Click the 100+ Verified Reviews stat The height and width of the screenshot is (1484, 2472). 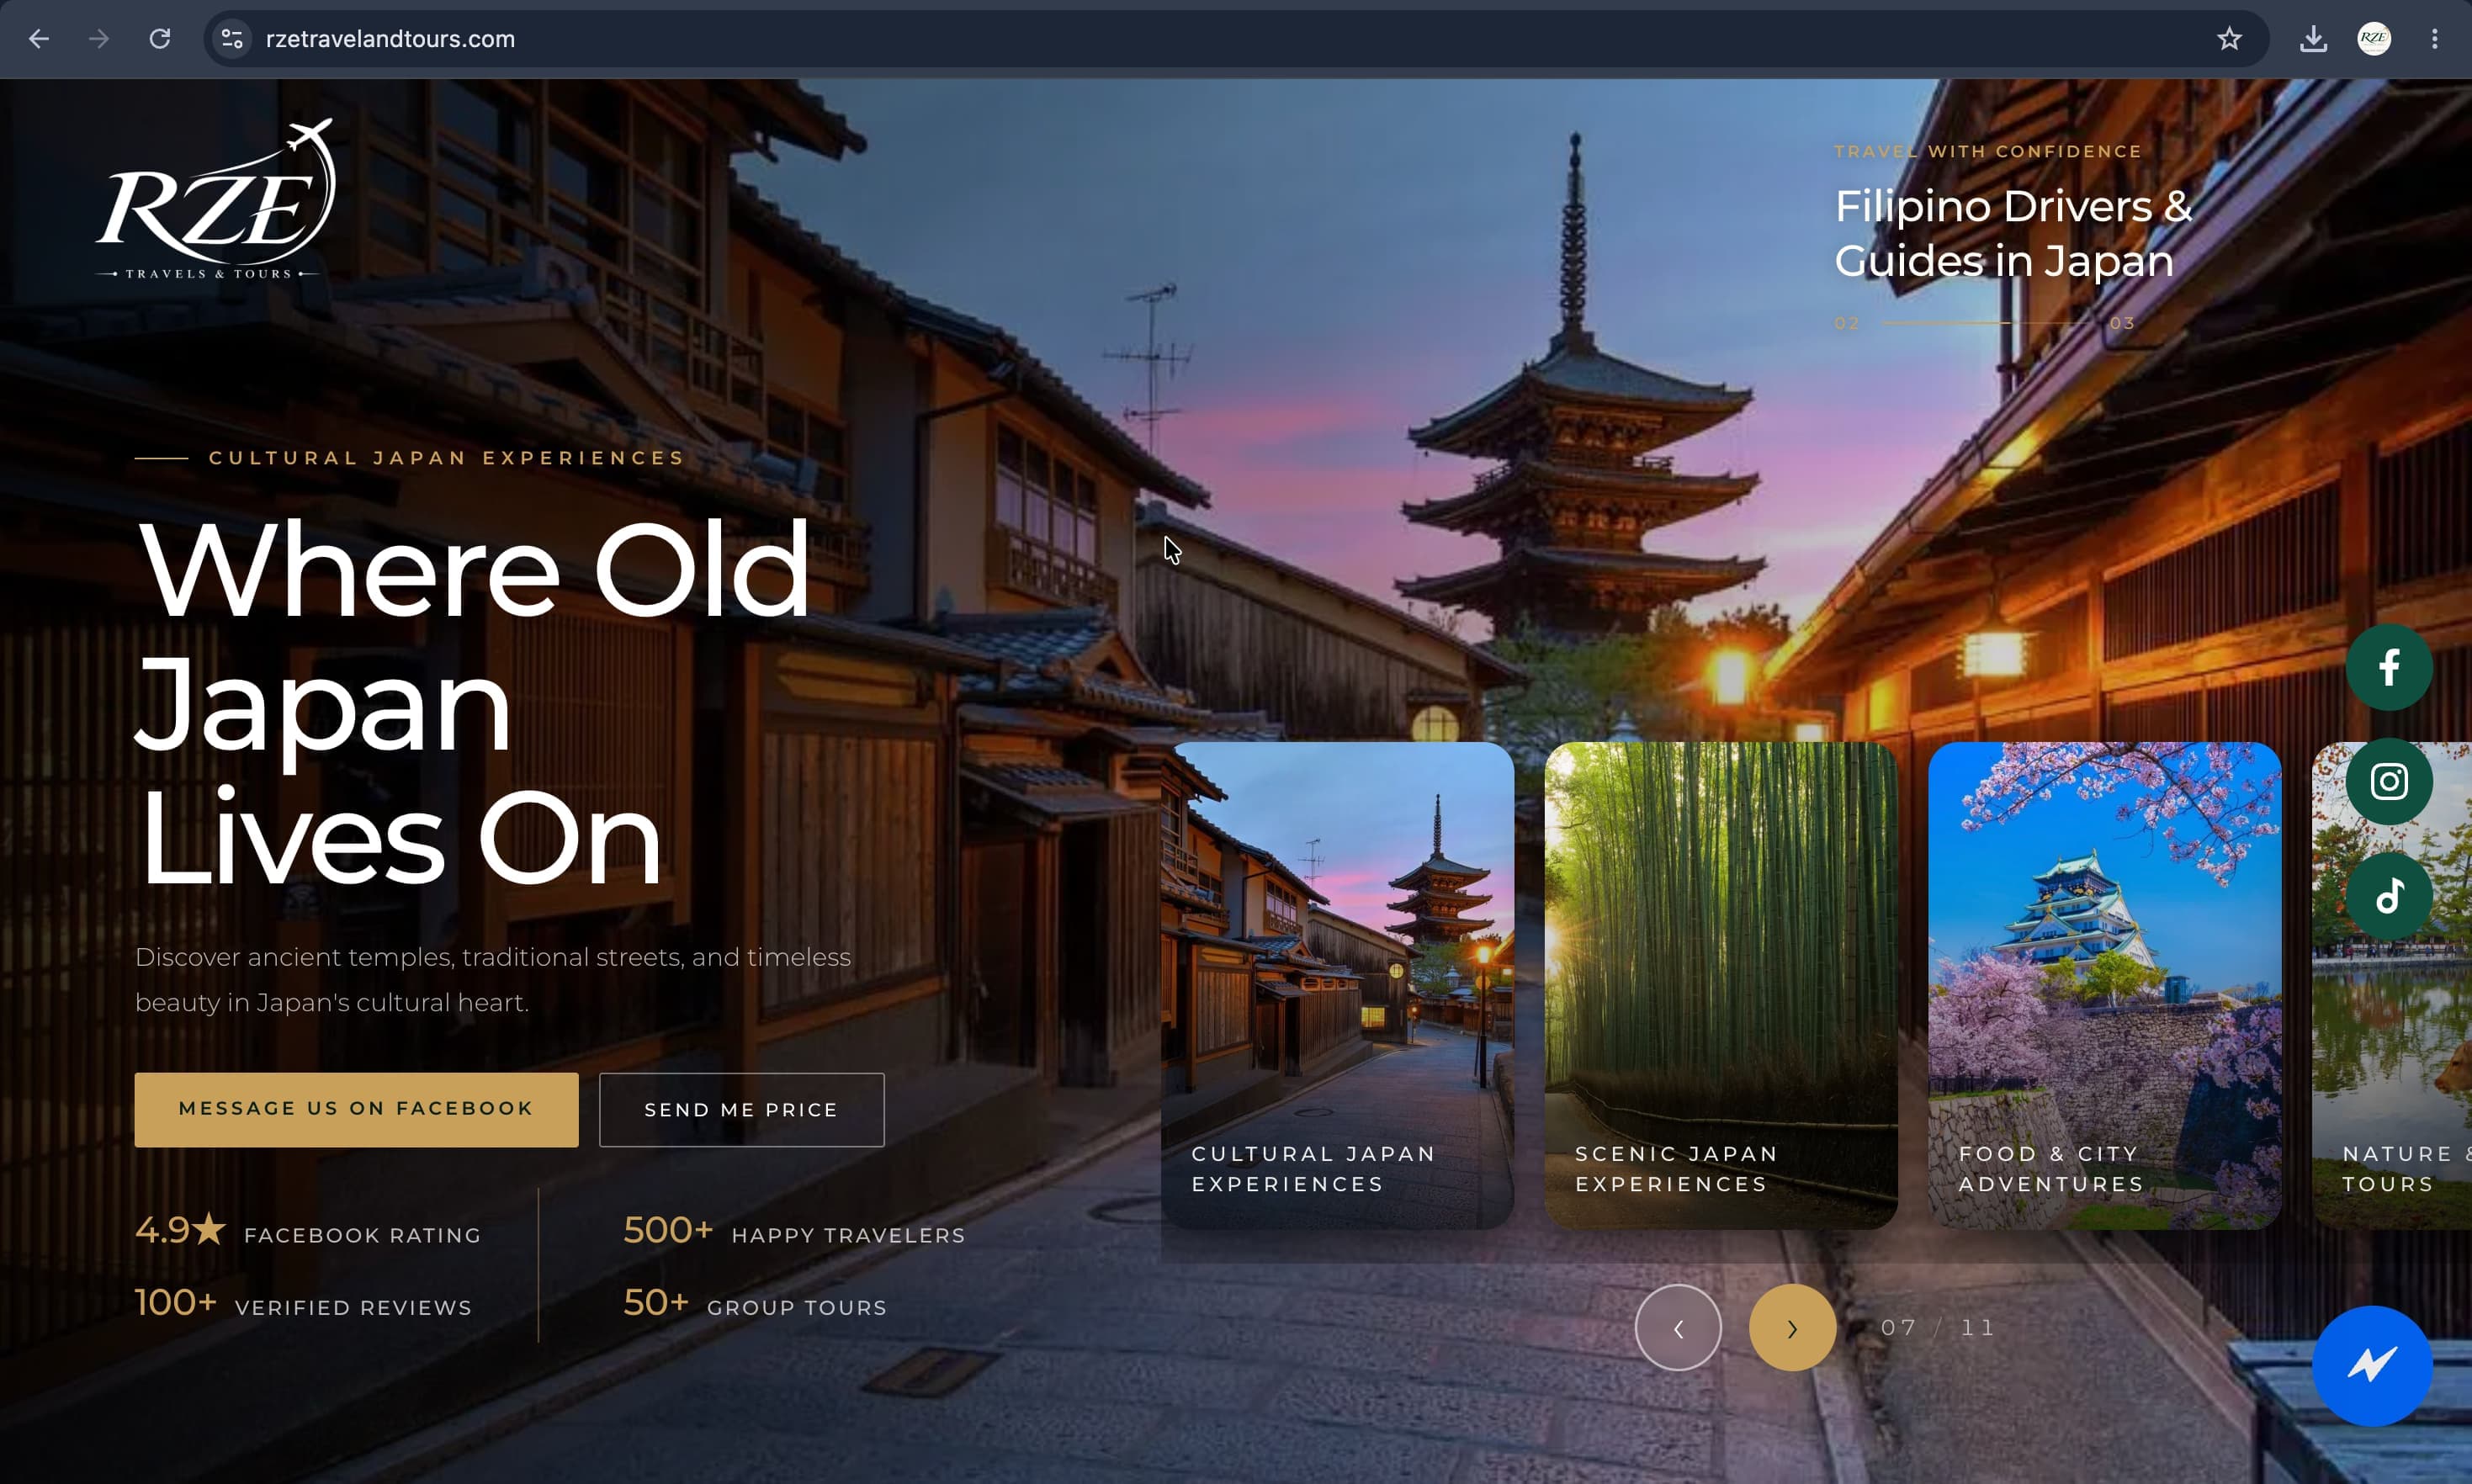[x=303, y=1304]
